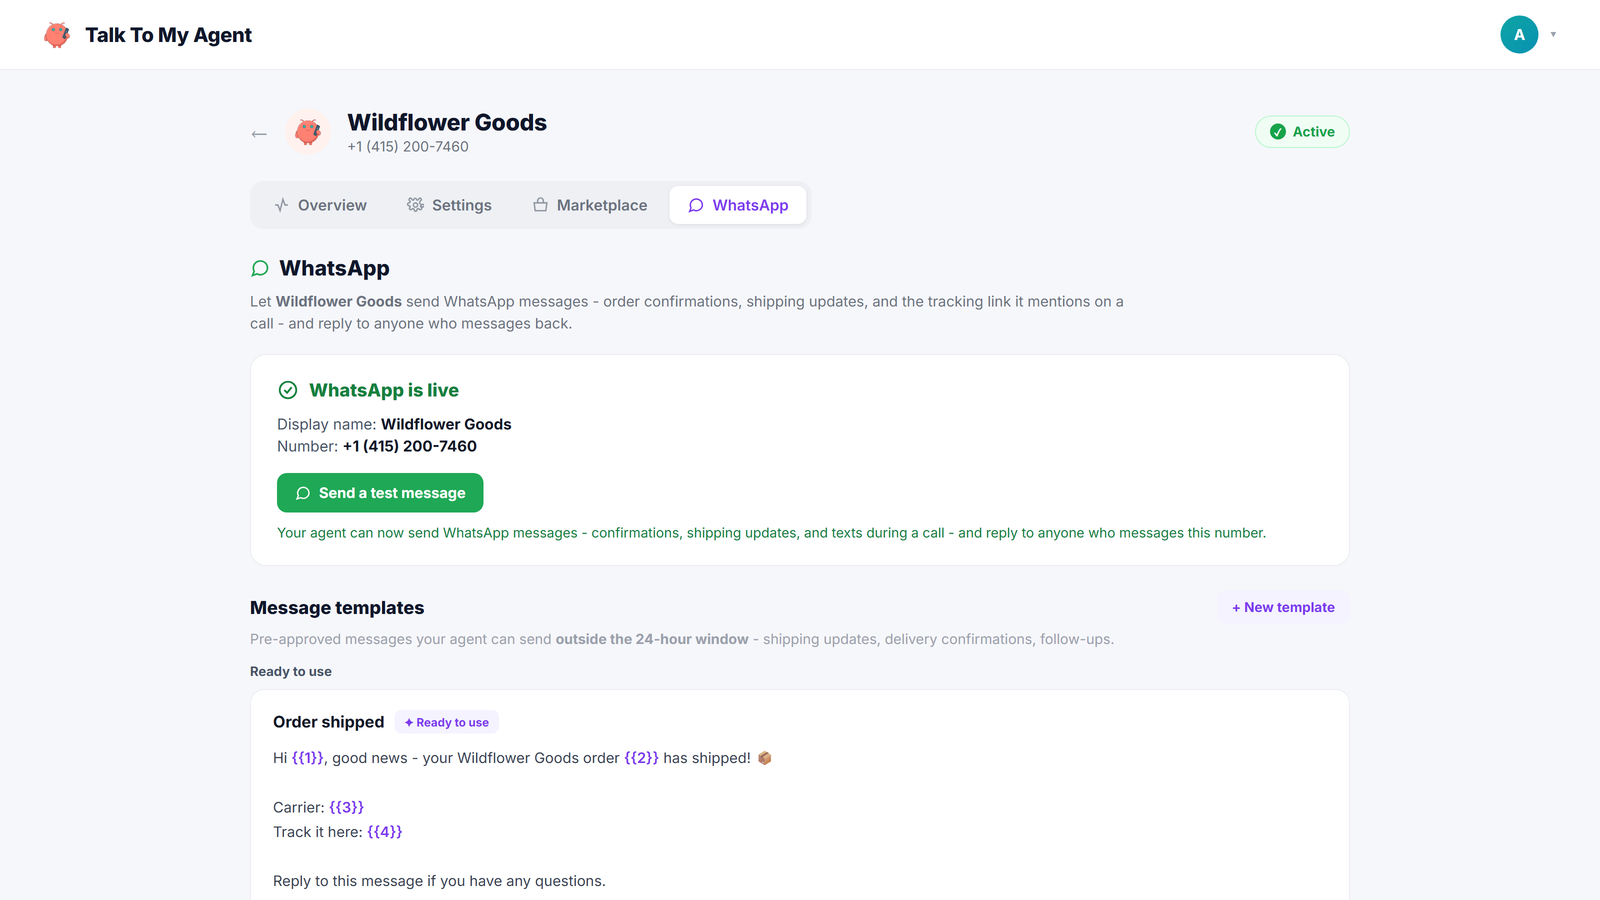Image resolution: width=1600 pixels, height=900 pixels.
Task: Click the Overview tab sparkle icon
Action: [x=282, y=205]
